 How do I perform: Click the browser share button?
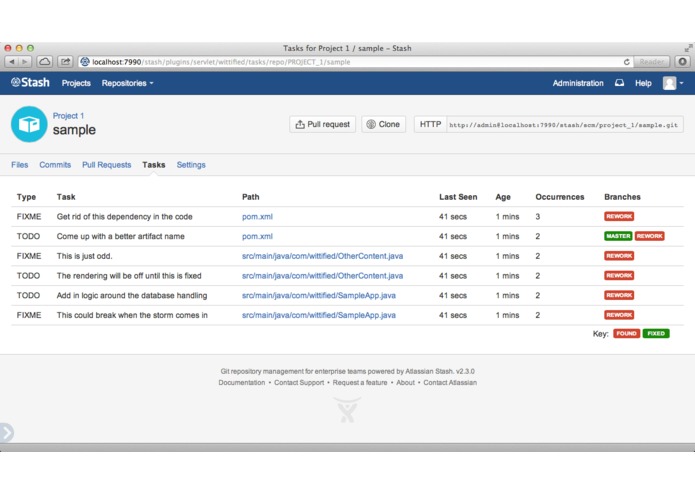pyautogui.click(x=66, y=62)
